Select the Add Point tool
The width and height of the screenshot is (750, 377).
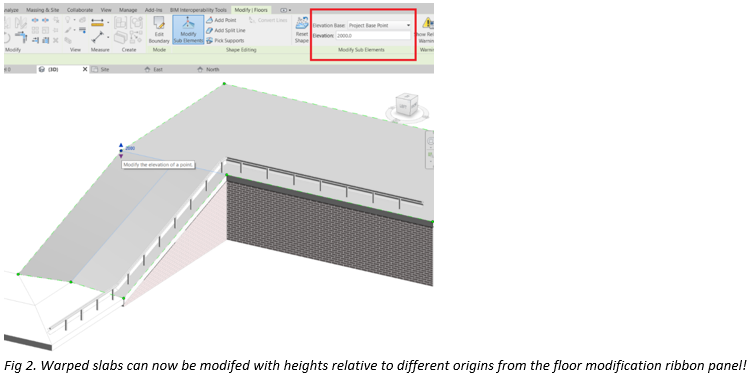tap(221, 20)
